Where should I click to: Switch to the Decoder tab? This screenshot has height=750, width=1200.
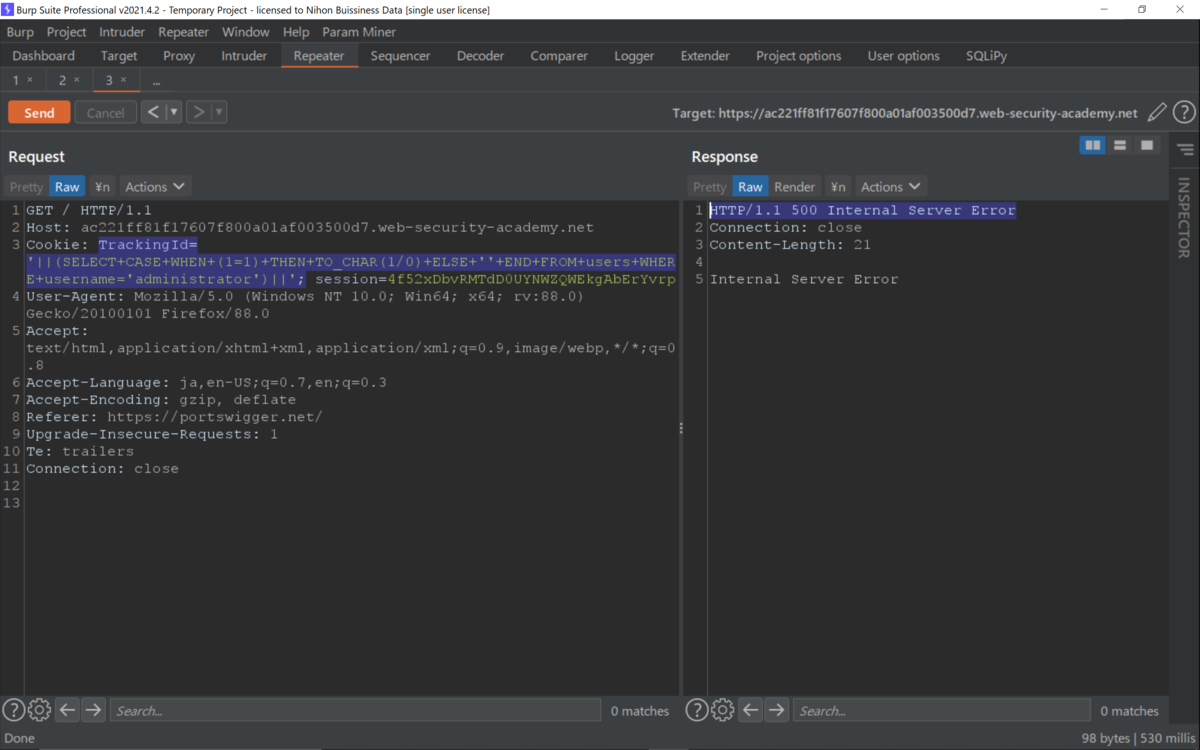click(x=481, y=56)
